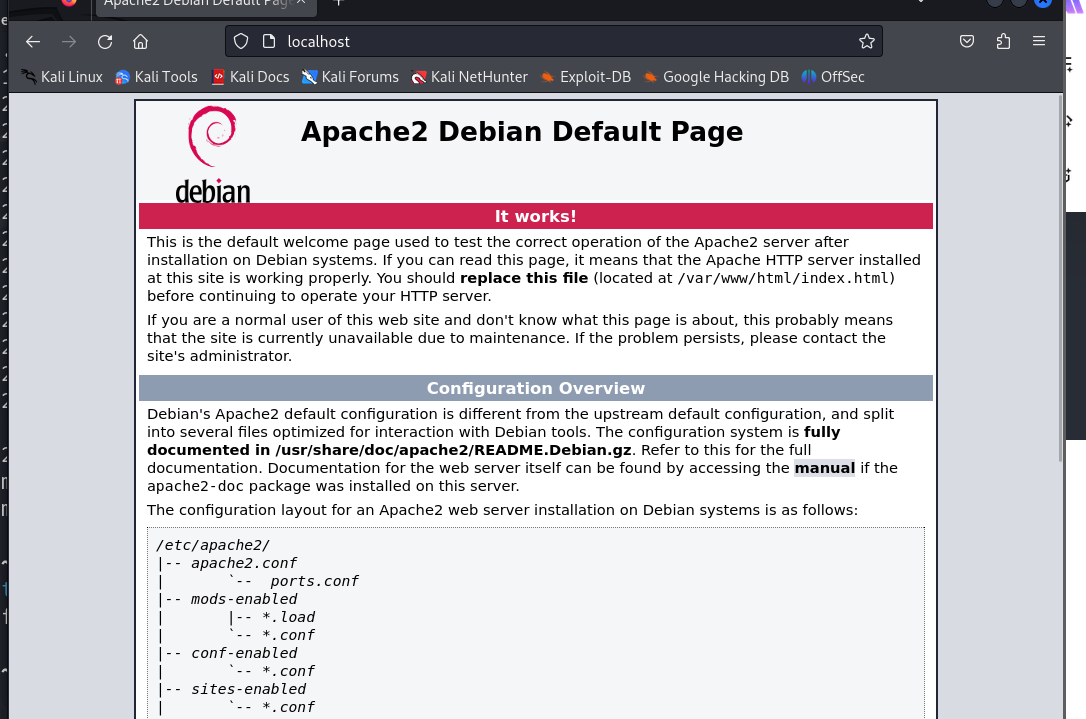The width and height of the screenshot is (1086, 719).
Task: Open the Kali NetHunter bookmark
Action: 470,77
